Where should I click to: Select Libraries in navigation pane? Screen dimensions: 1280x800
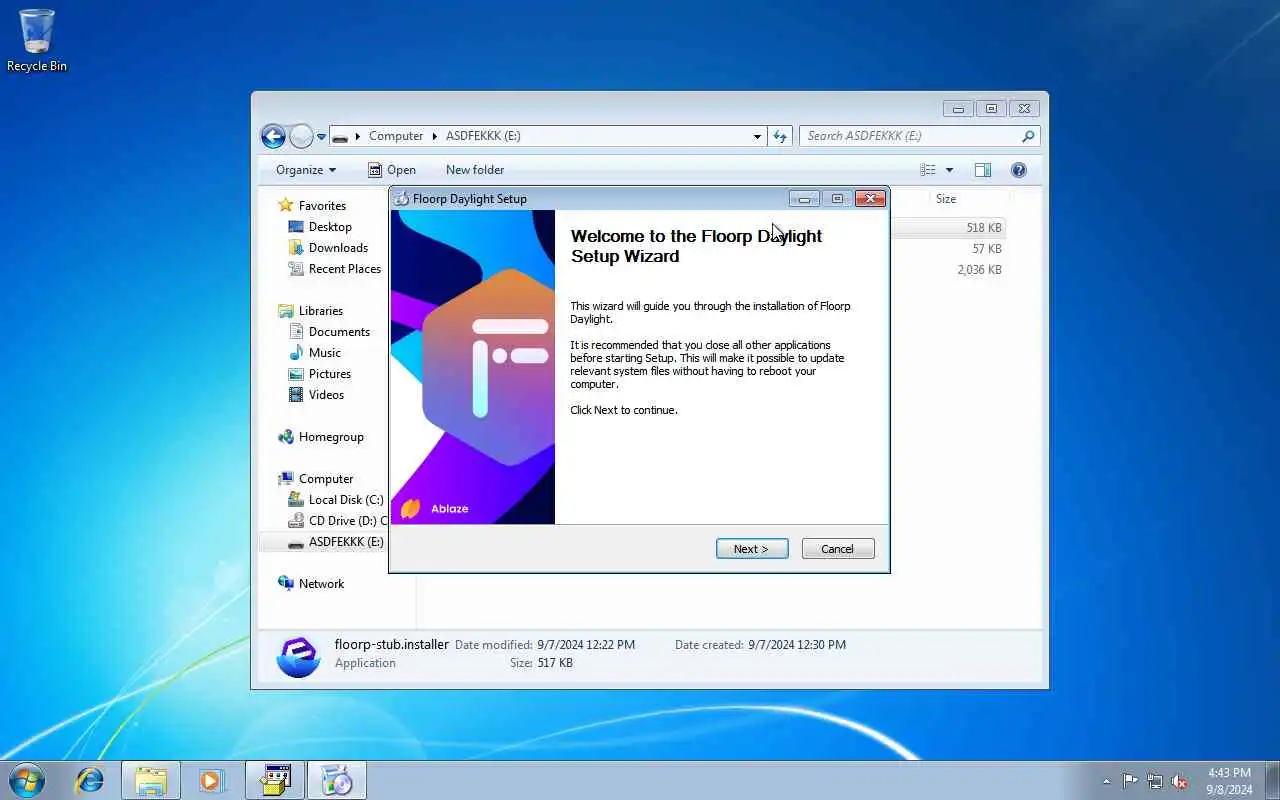[x=320, y=311]
